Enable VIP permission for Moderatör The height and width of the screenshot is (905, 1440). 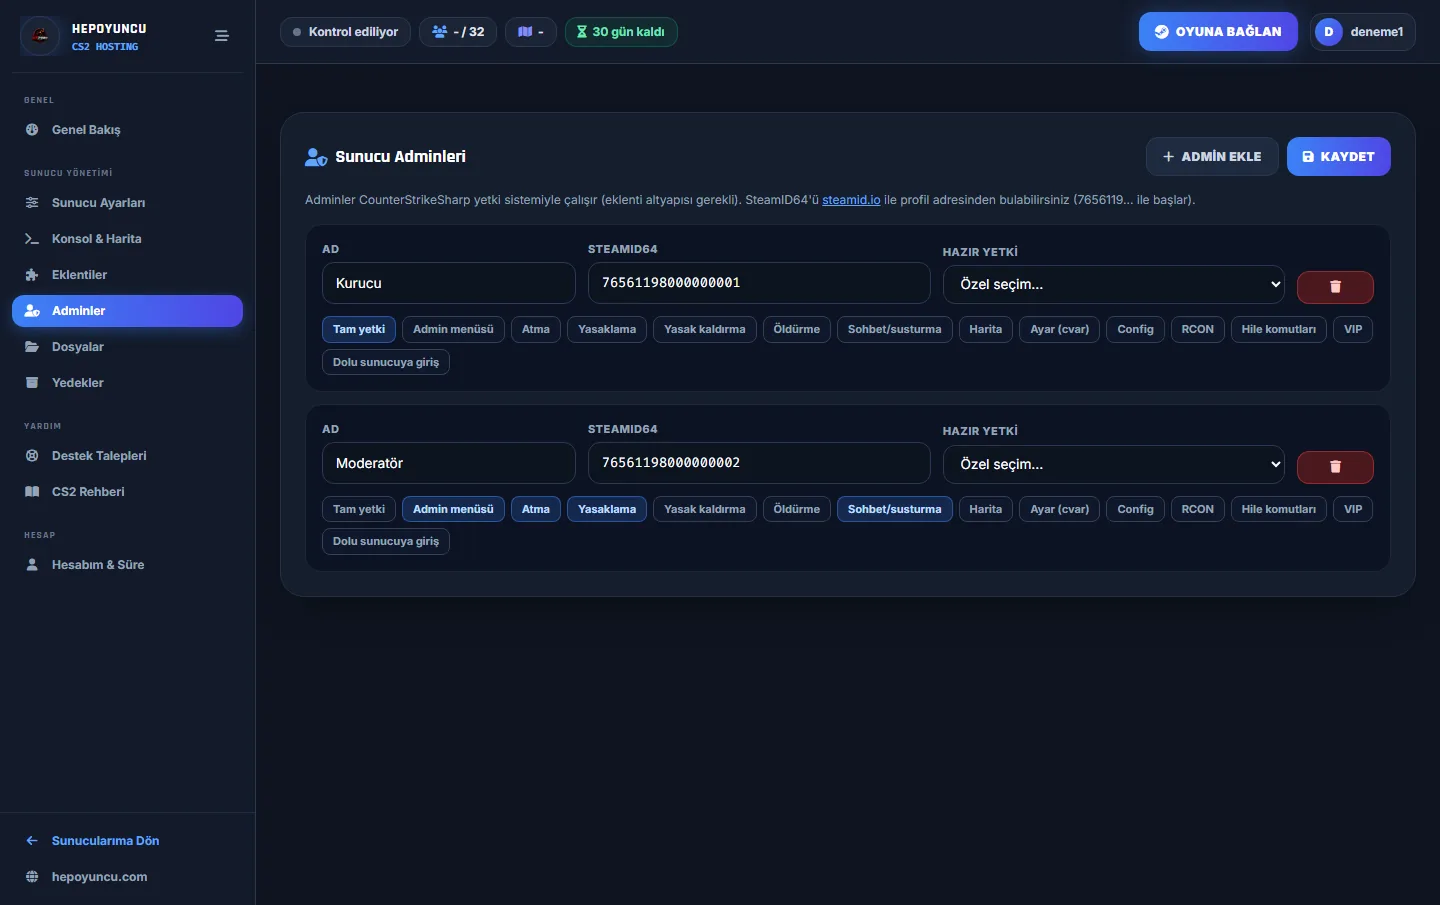(x=1353, y=510)
